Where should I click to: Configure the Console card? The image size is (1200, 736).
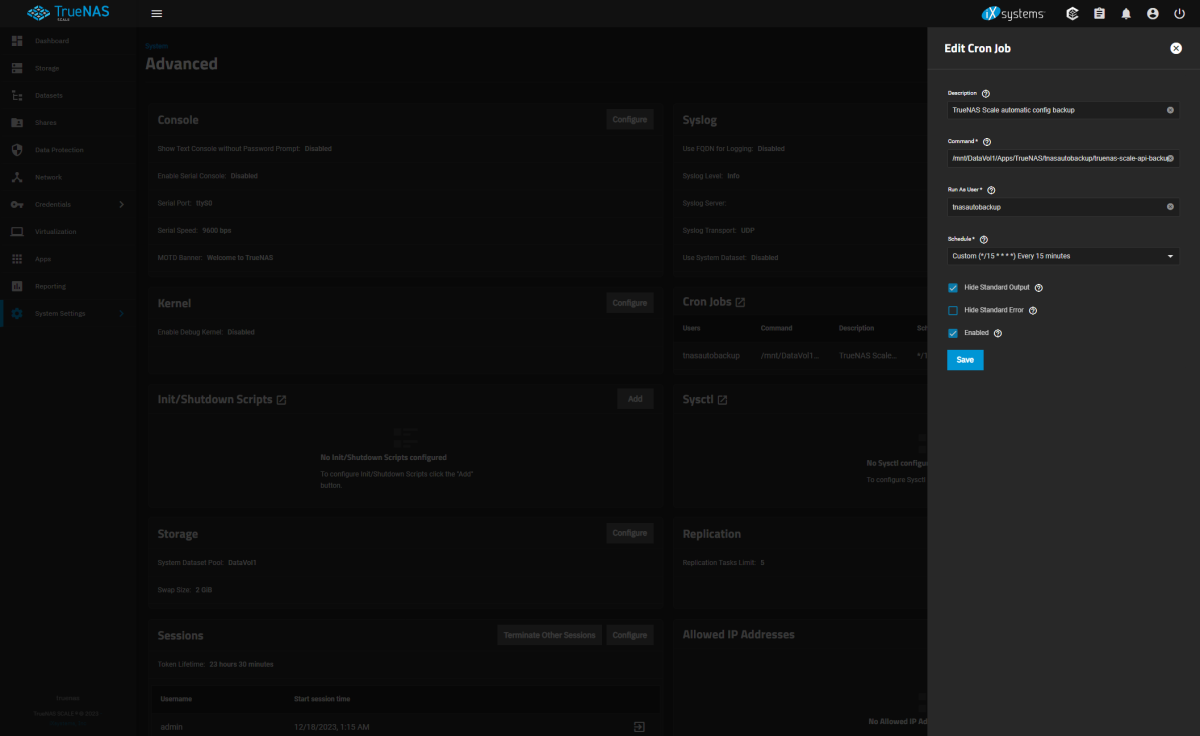point(630,119)
